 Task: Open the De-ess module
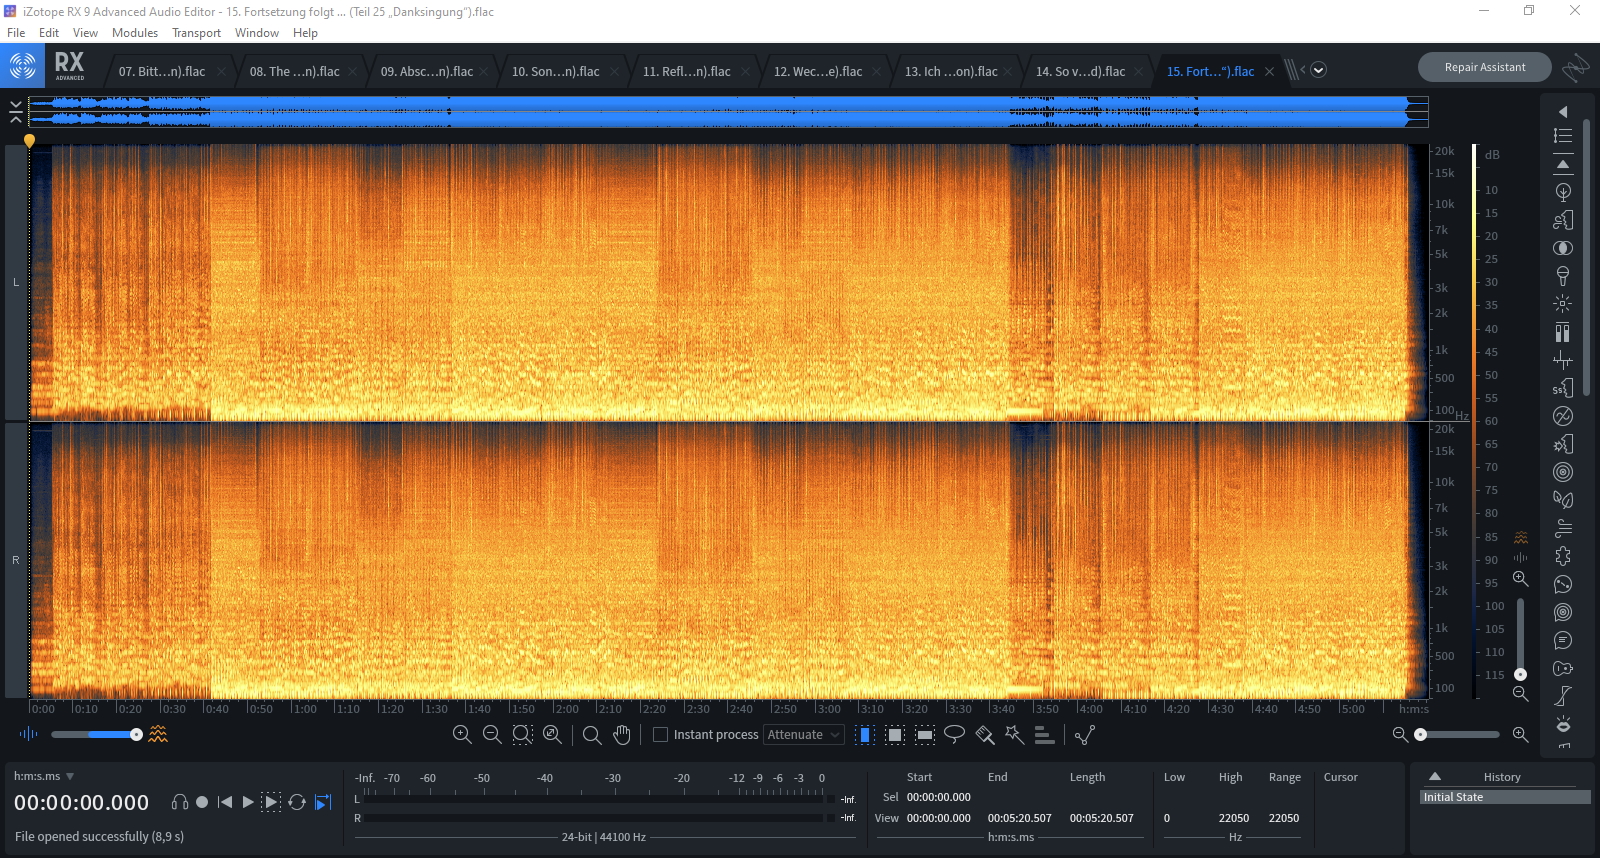pyautogui.click(x=1563, y=388)
